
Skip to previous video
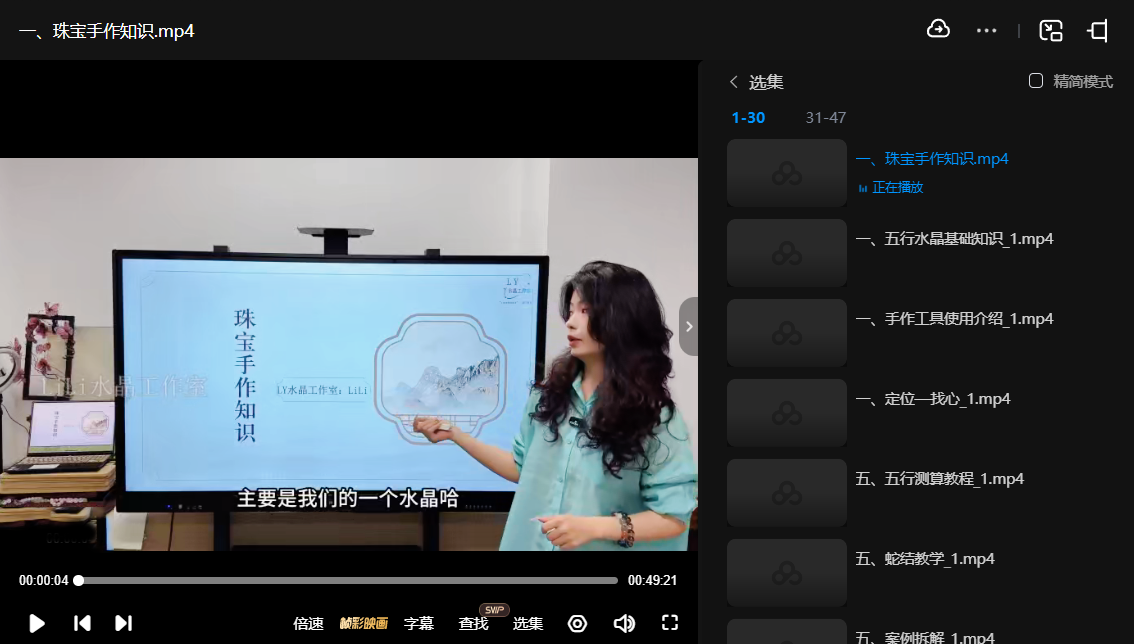82,623
